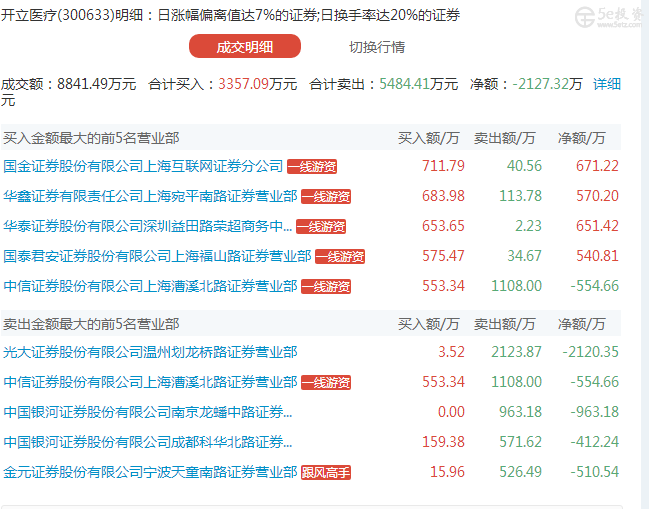Click sell amount 963.18
This screenshot has width=649, height=509.
click(520, 412)
